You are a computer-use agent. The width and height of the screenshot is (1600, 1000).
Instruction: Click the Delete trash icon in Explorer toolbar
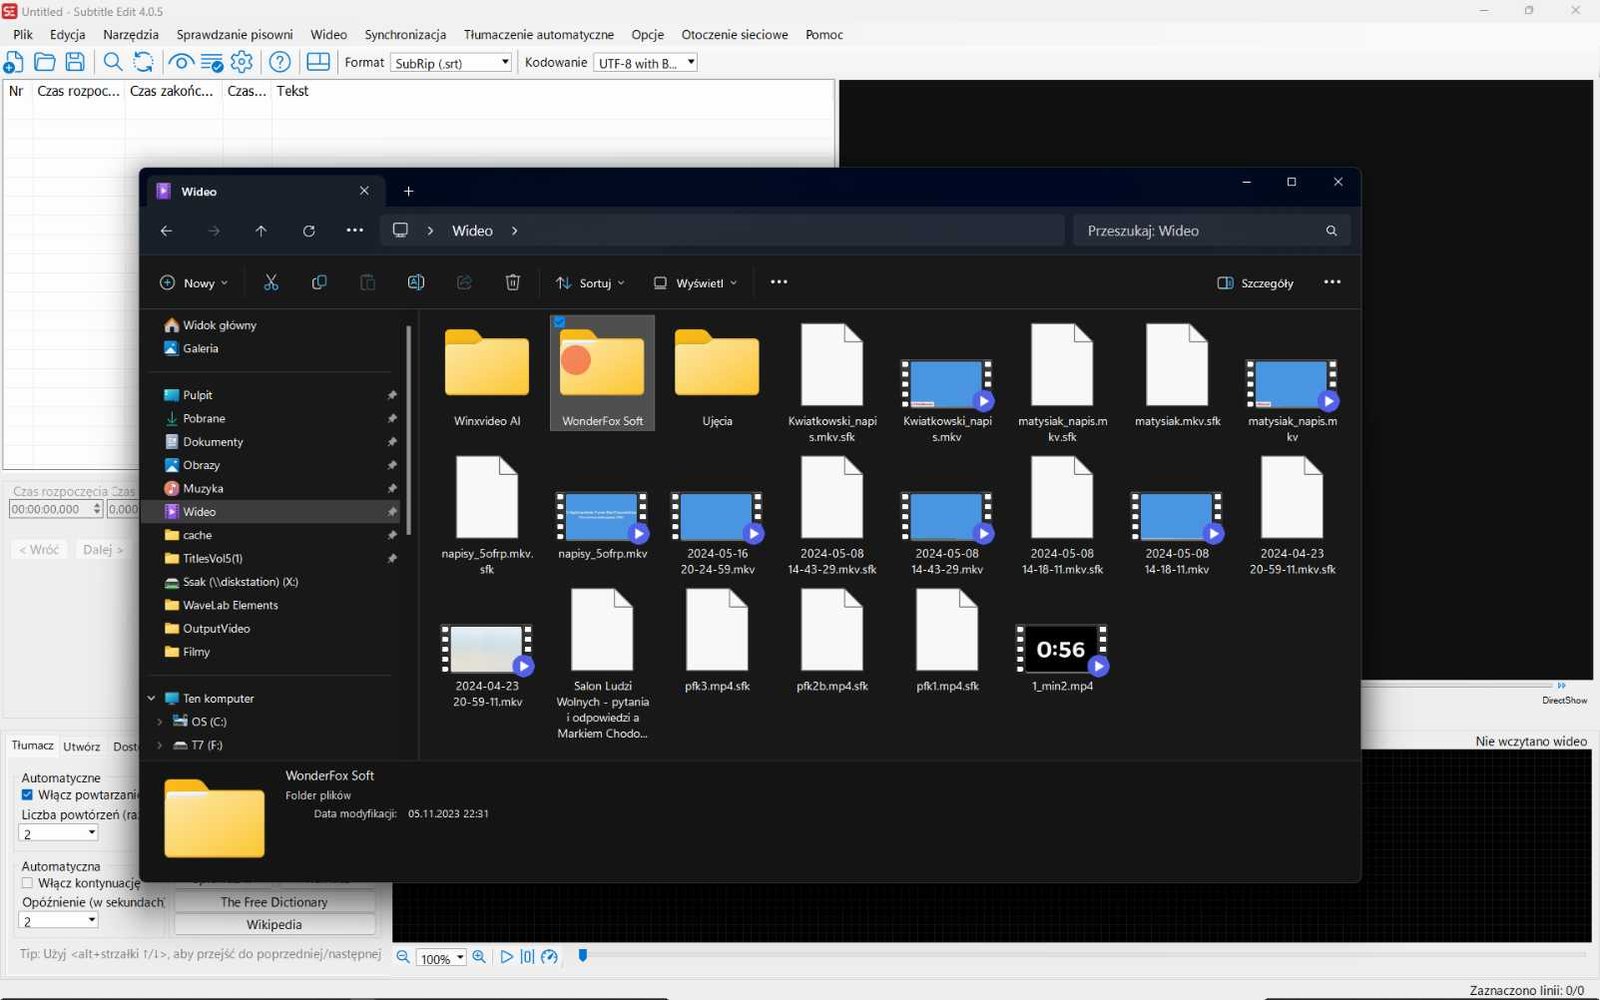tap(513, 283)
